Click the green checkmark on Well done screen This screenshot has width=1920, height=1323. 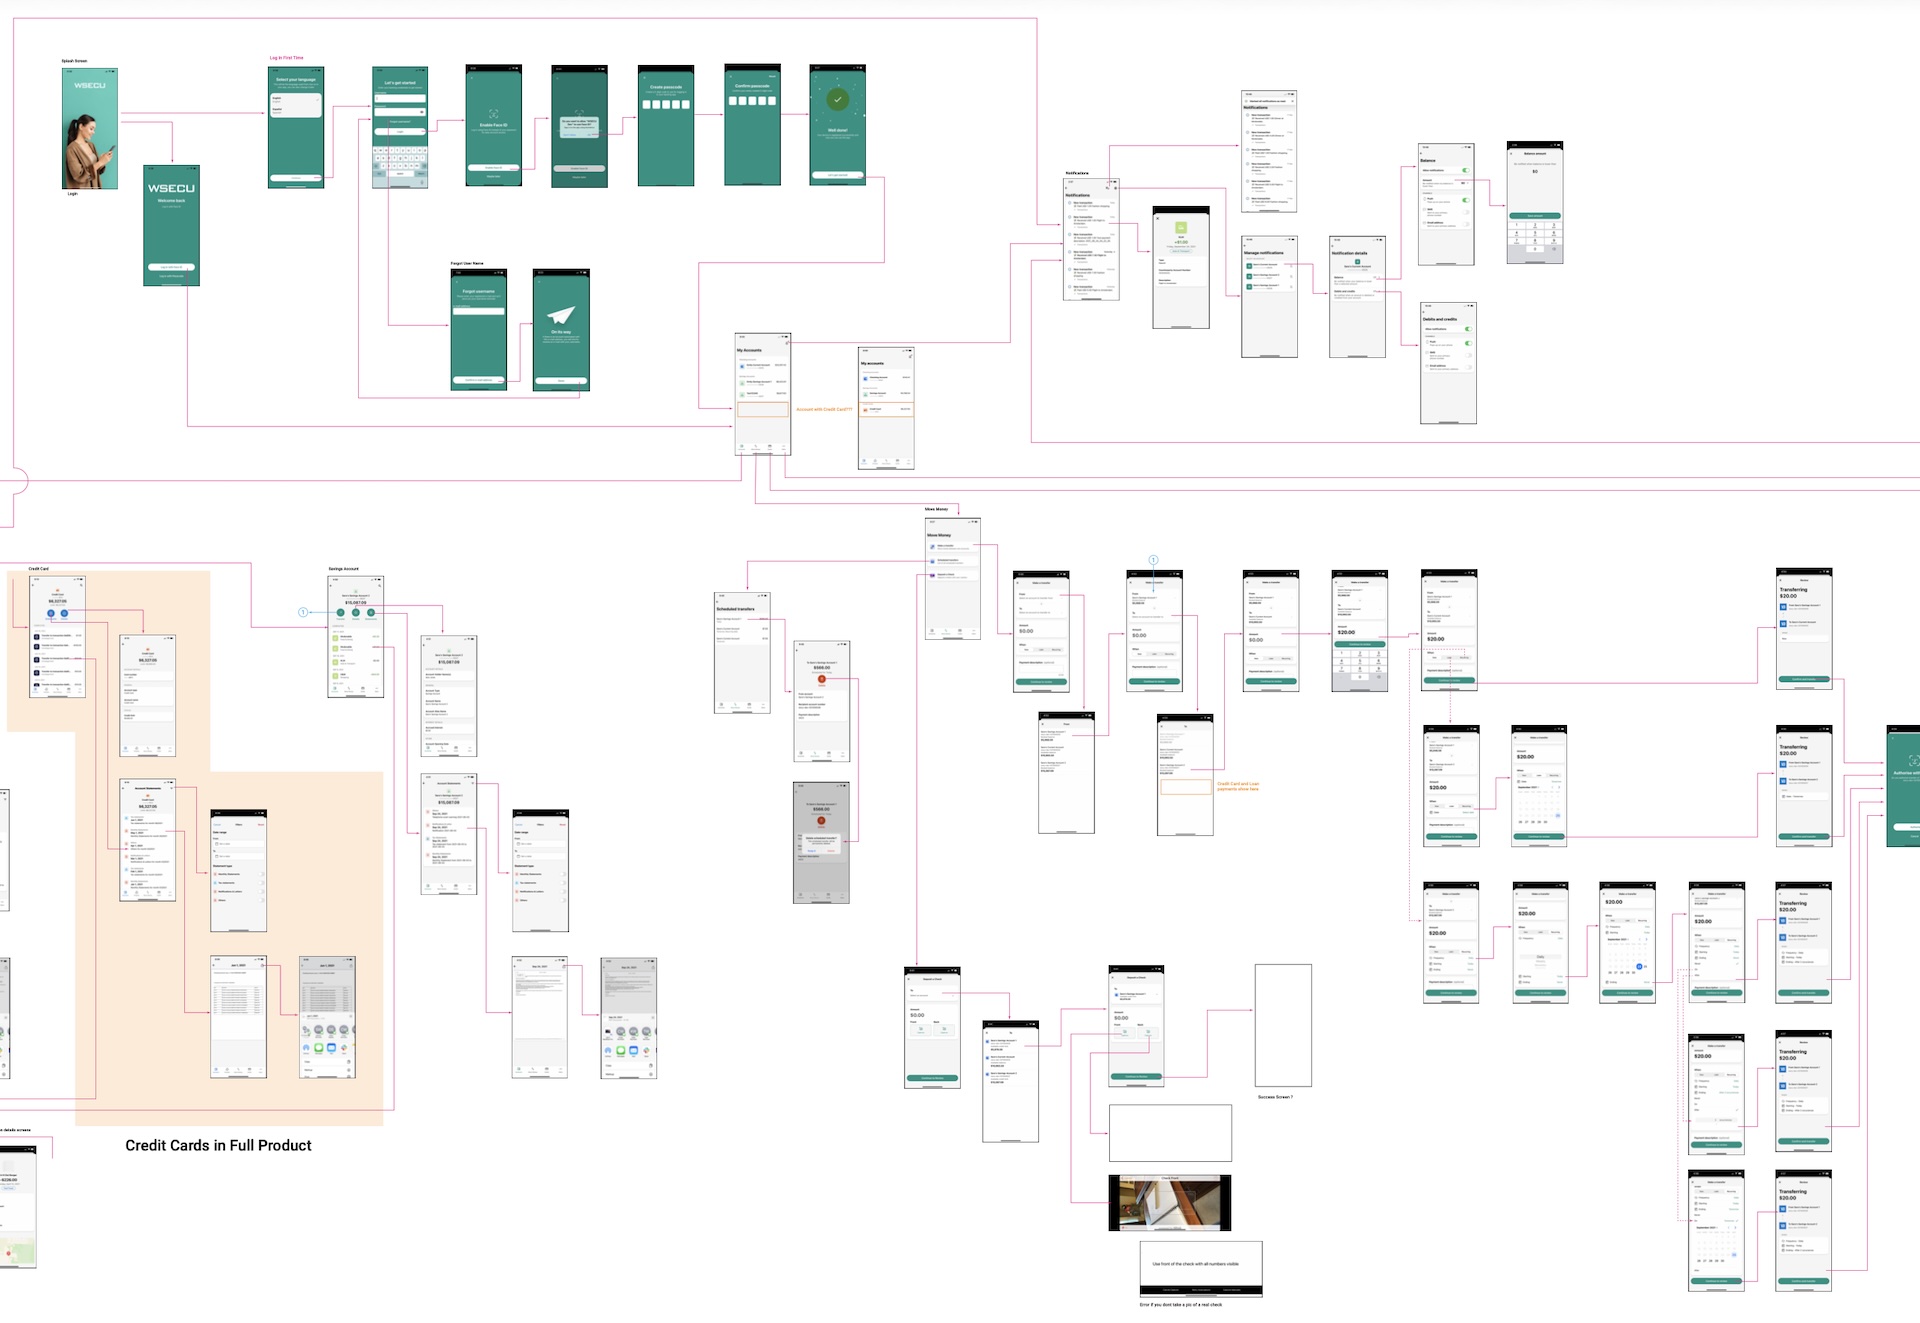pyautogui.click(x=838, y=99)
